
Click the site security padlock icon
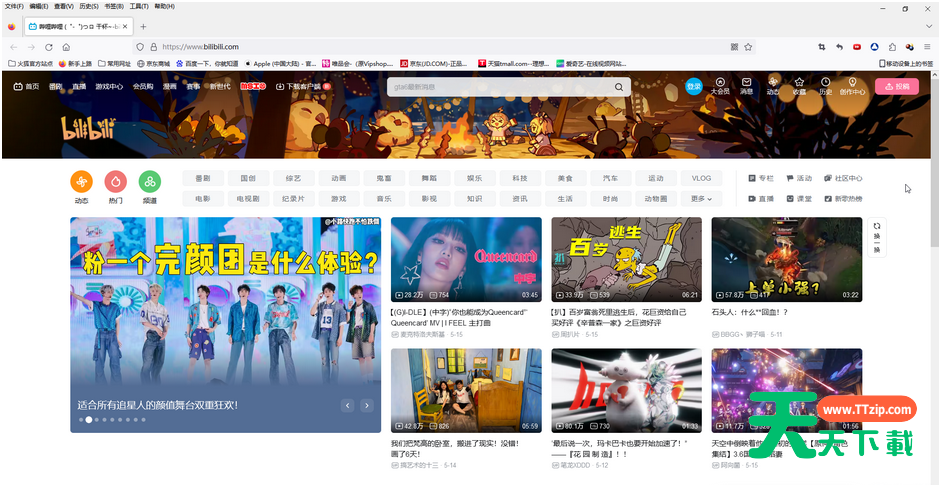click(154, 47)
